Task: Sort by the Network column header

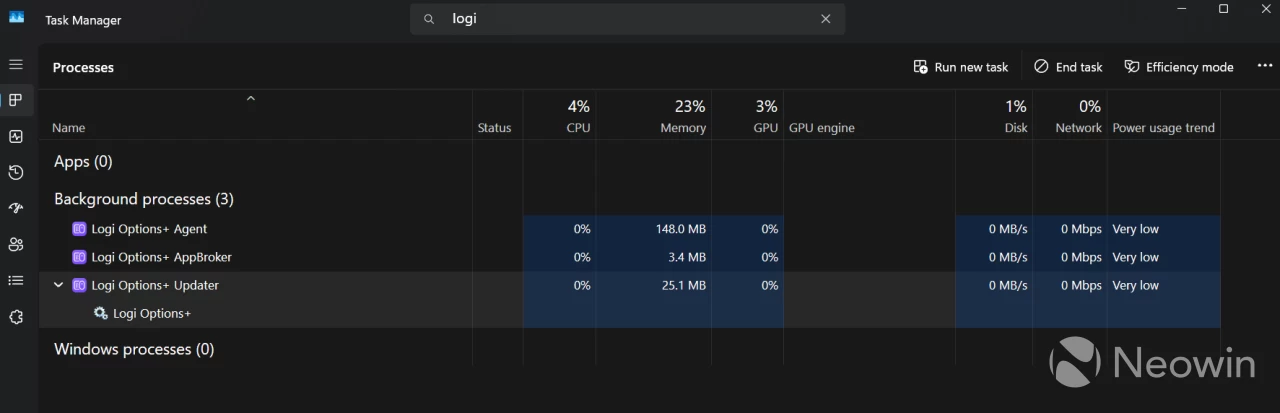Action: (1078, 128)
